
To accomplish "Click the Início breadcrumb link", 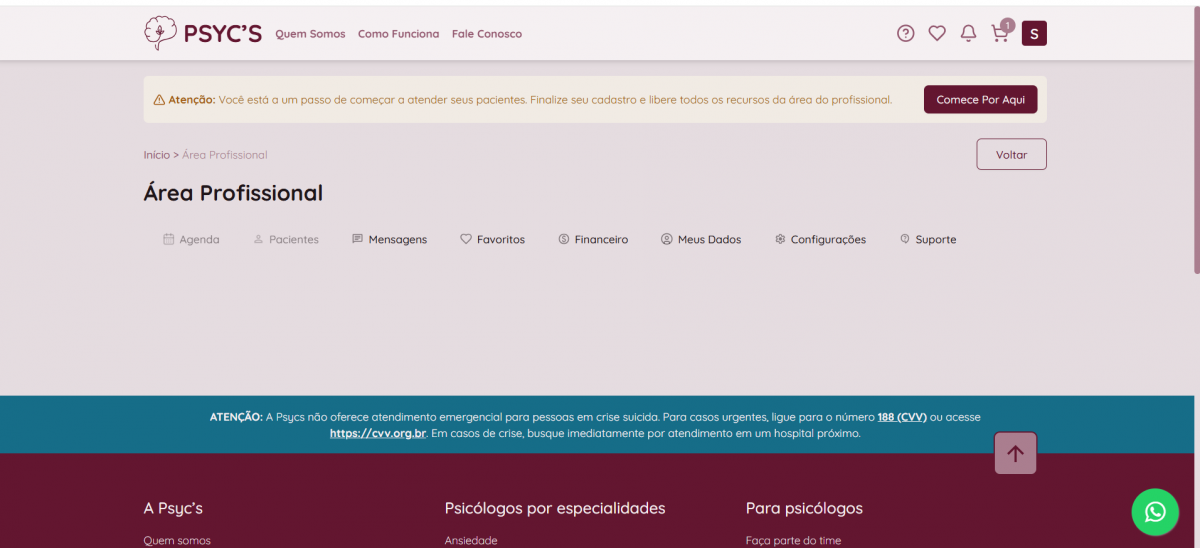I will click(x=157, y=155).
